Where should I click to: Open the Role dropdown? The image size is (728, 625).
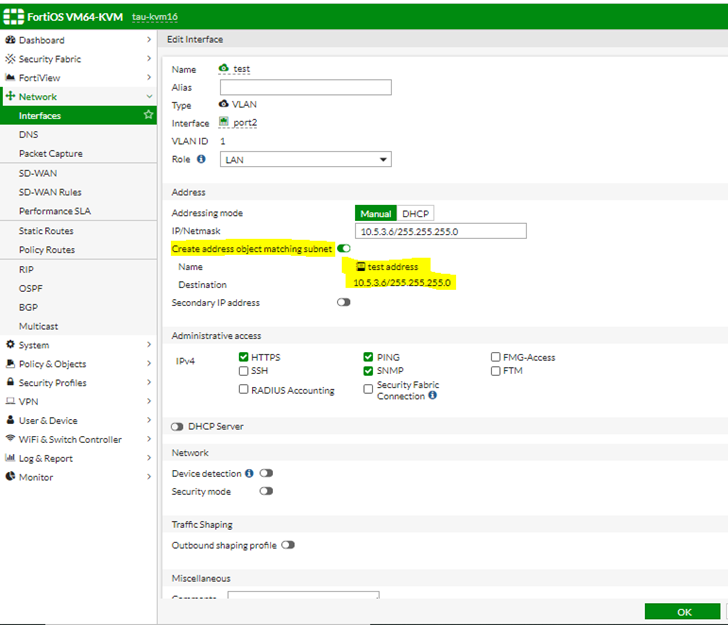coord(305,159)
